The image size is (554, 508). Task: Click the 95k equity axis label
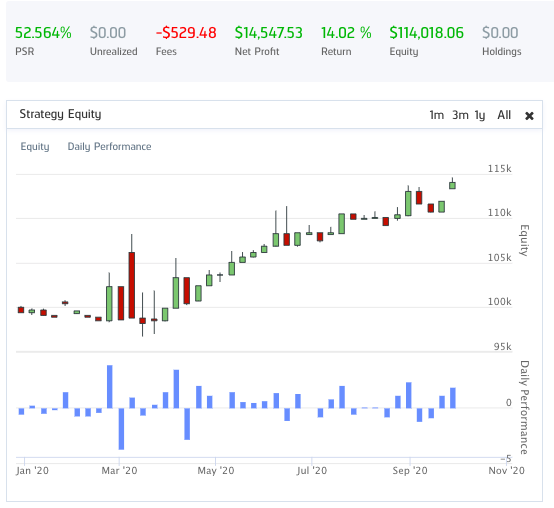[x=502, y=347]
